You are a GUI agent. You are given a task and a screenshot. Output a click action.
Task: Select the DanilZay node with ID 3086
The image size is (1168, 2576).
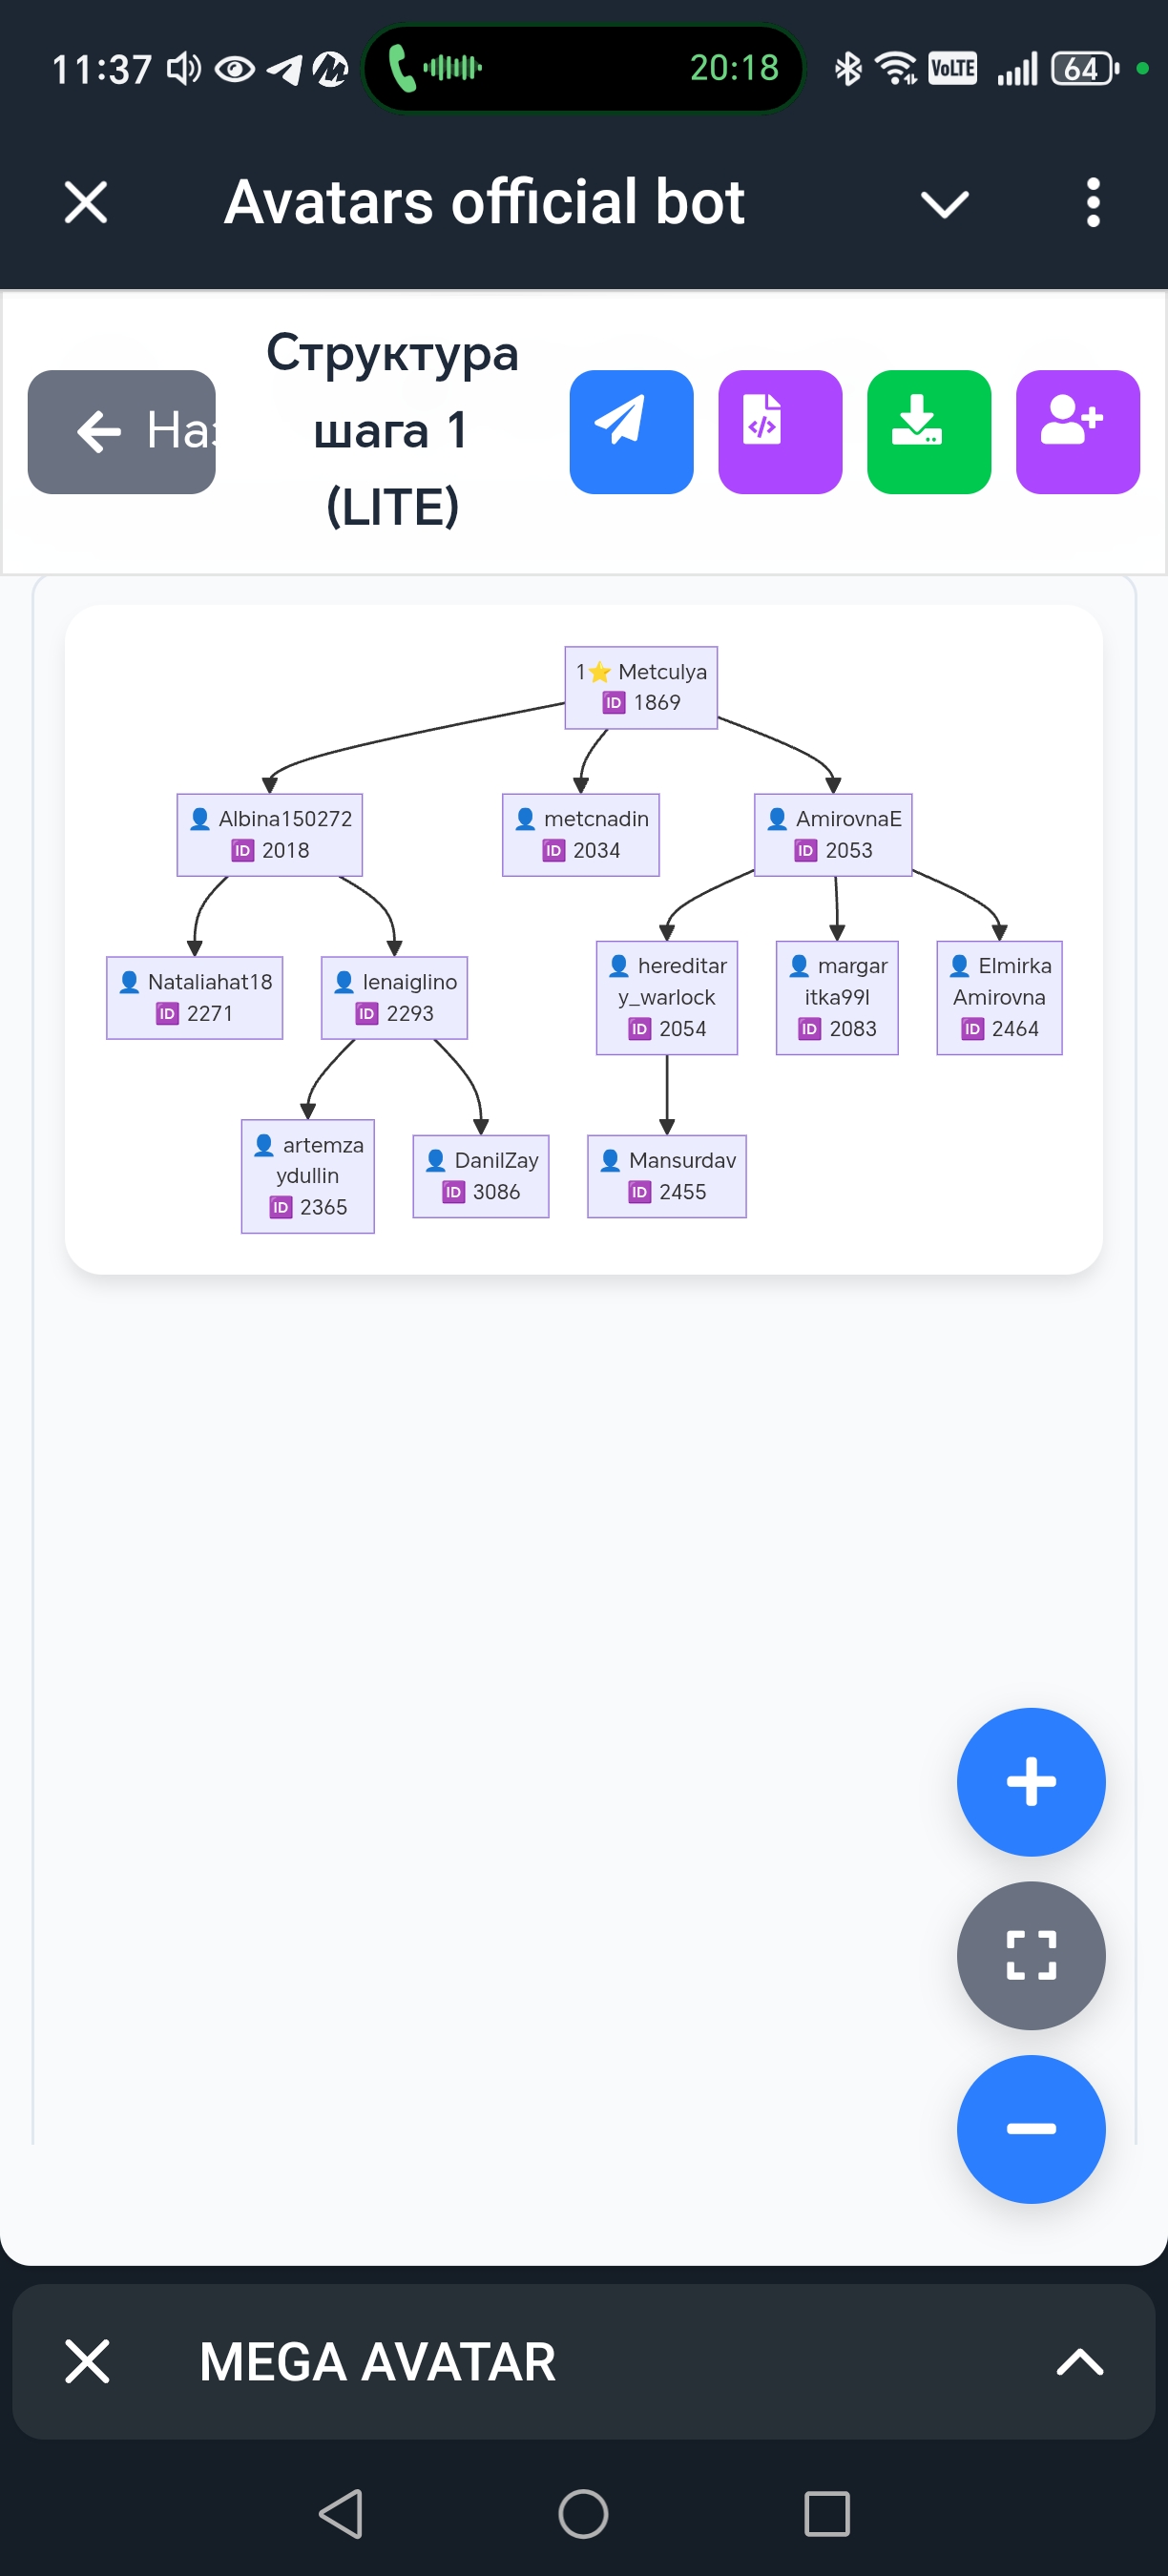pos(481,1176)
